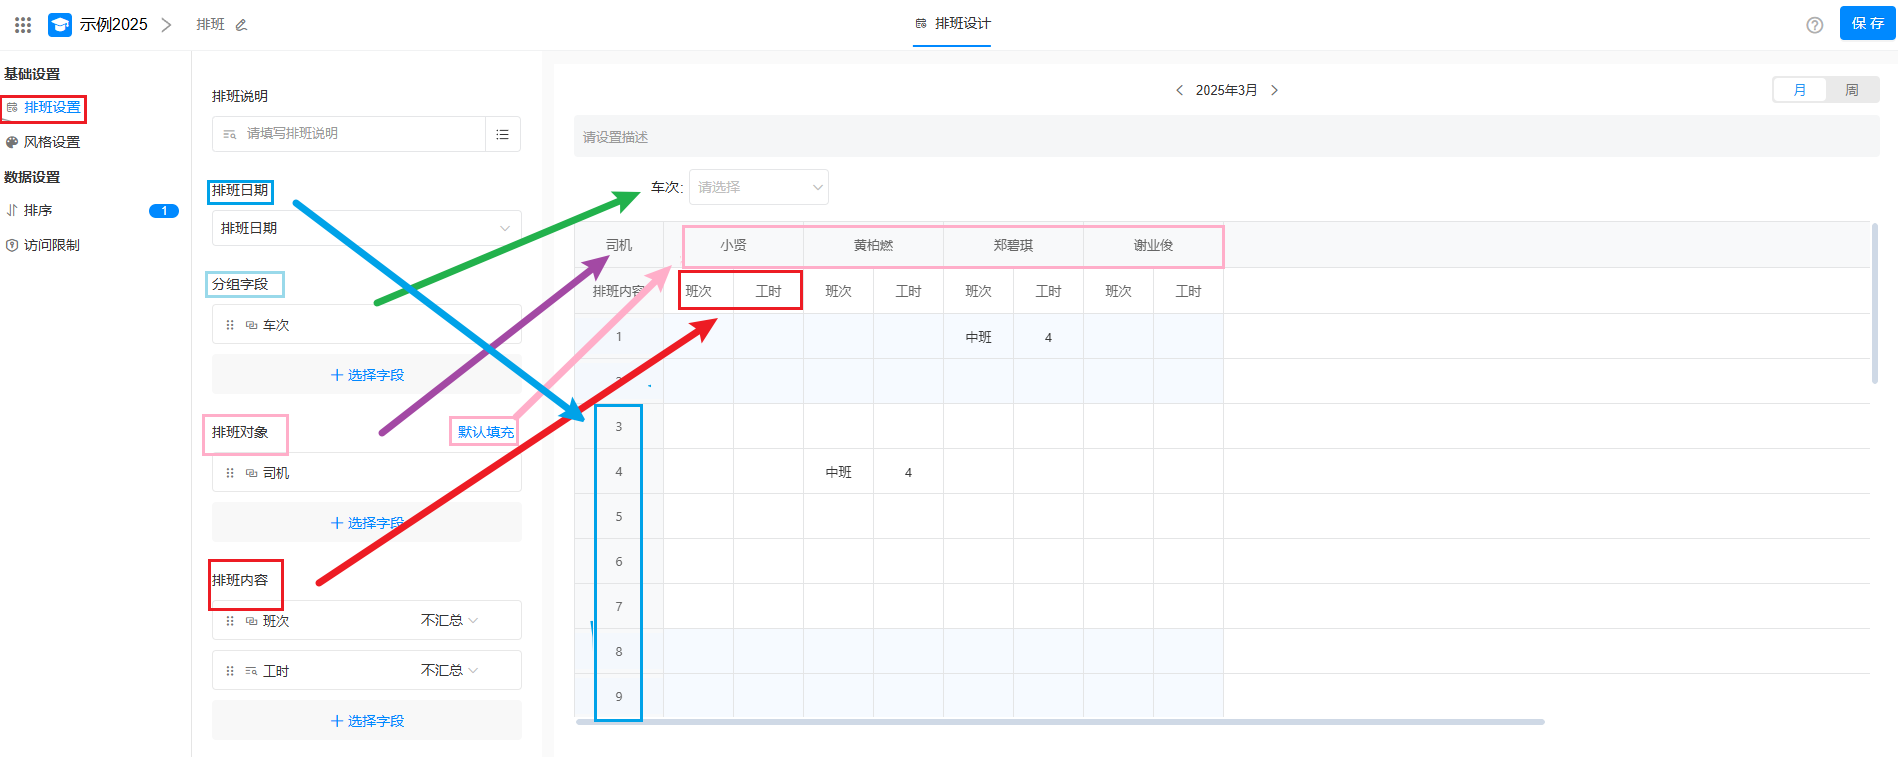Select the 排班设计 tab
The height and width of the screenshot is (757, 1898).
tap(952, 24)
